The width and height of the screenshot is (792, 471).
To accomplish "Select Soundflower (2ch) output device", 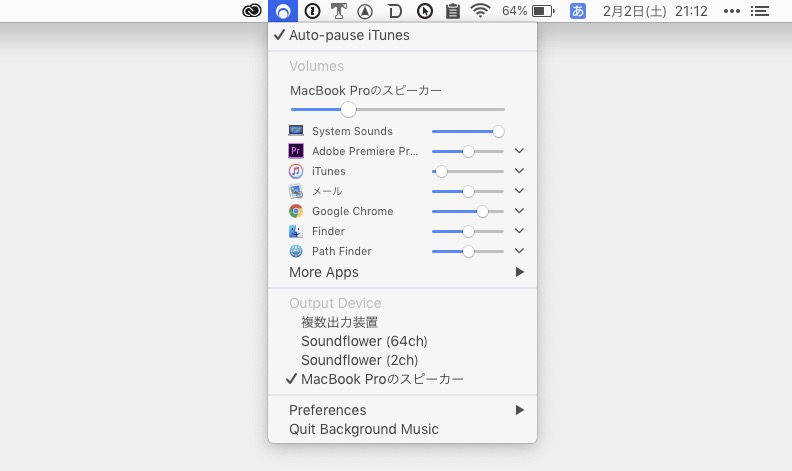I will [359, 360].
